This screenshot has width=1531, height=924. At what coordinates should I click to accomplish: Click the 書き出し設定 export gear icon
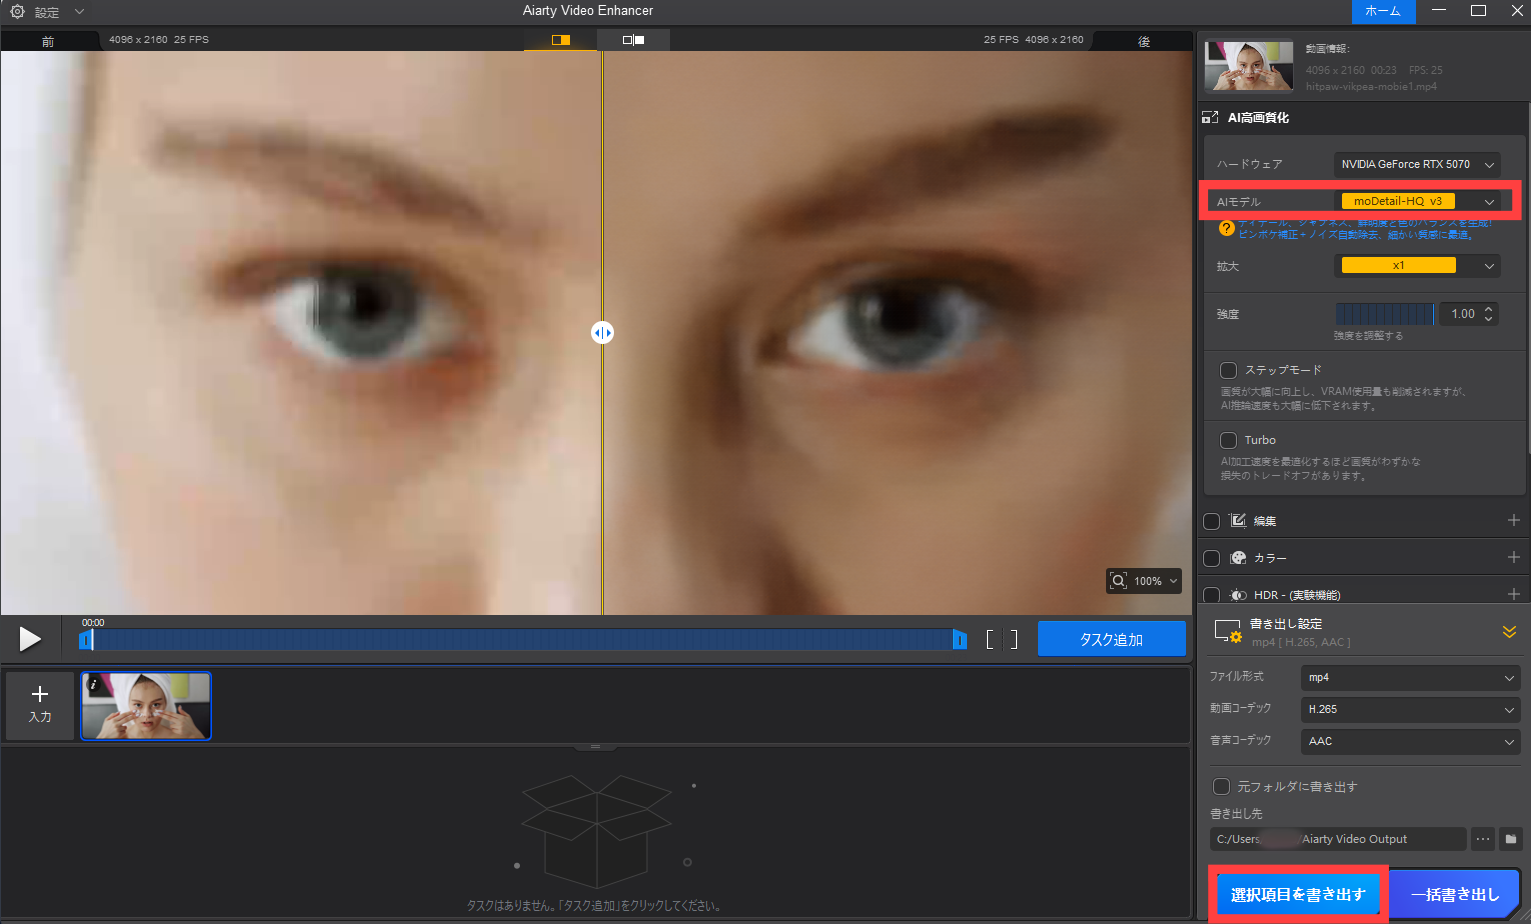click(x=1227, y=630)
